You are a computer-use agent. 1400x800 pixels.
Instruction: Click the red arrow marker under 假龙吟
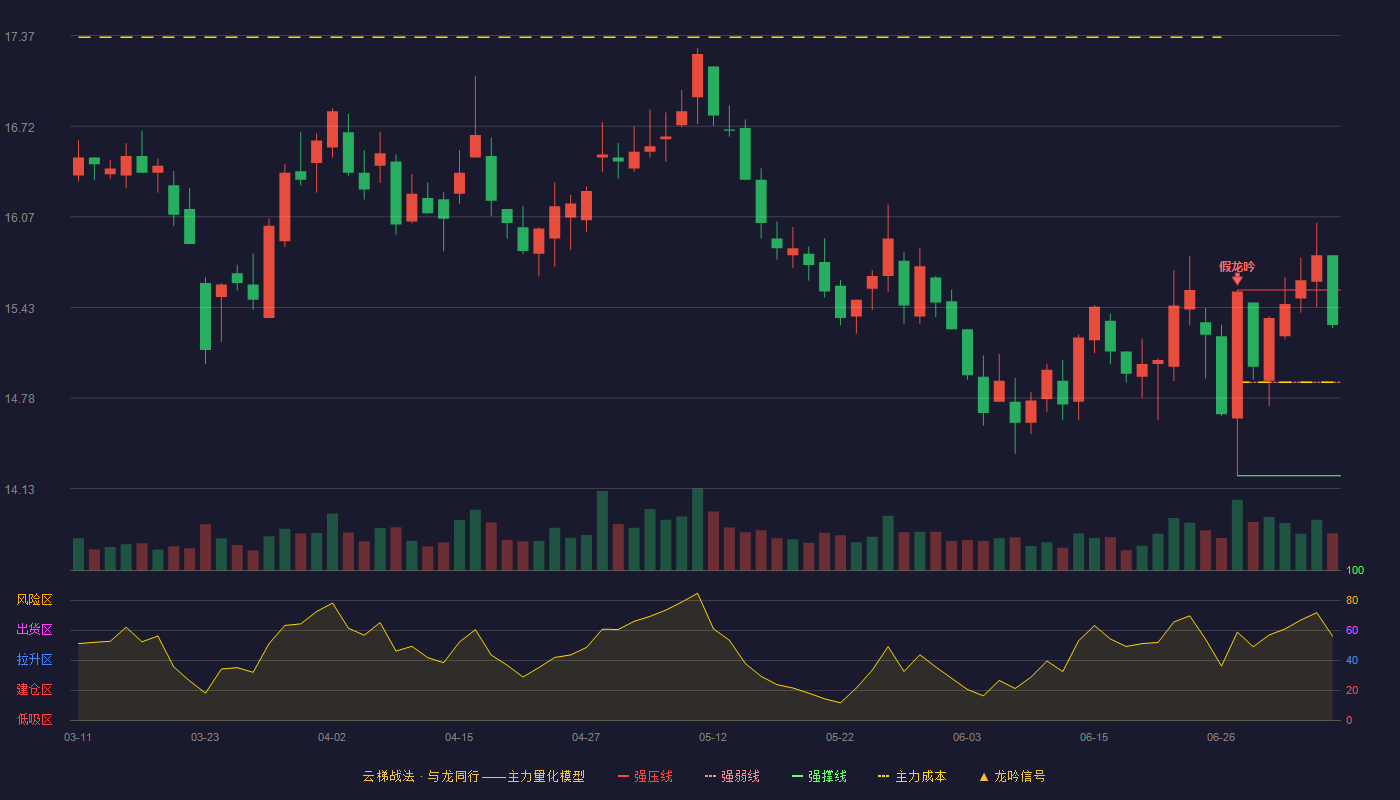[1237, 279]
